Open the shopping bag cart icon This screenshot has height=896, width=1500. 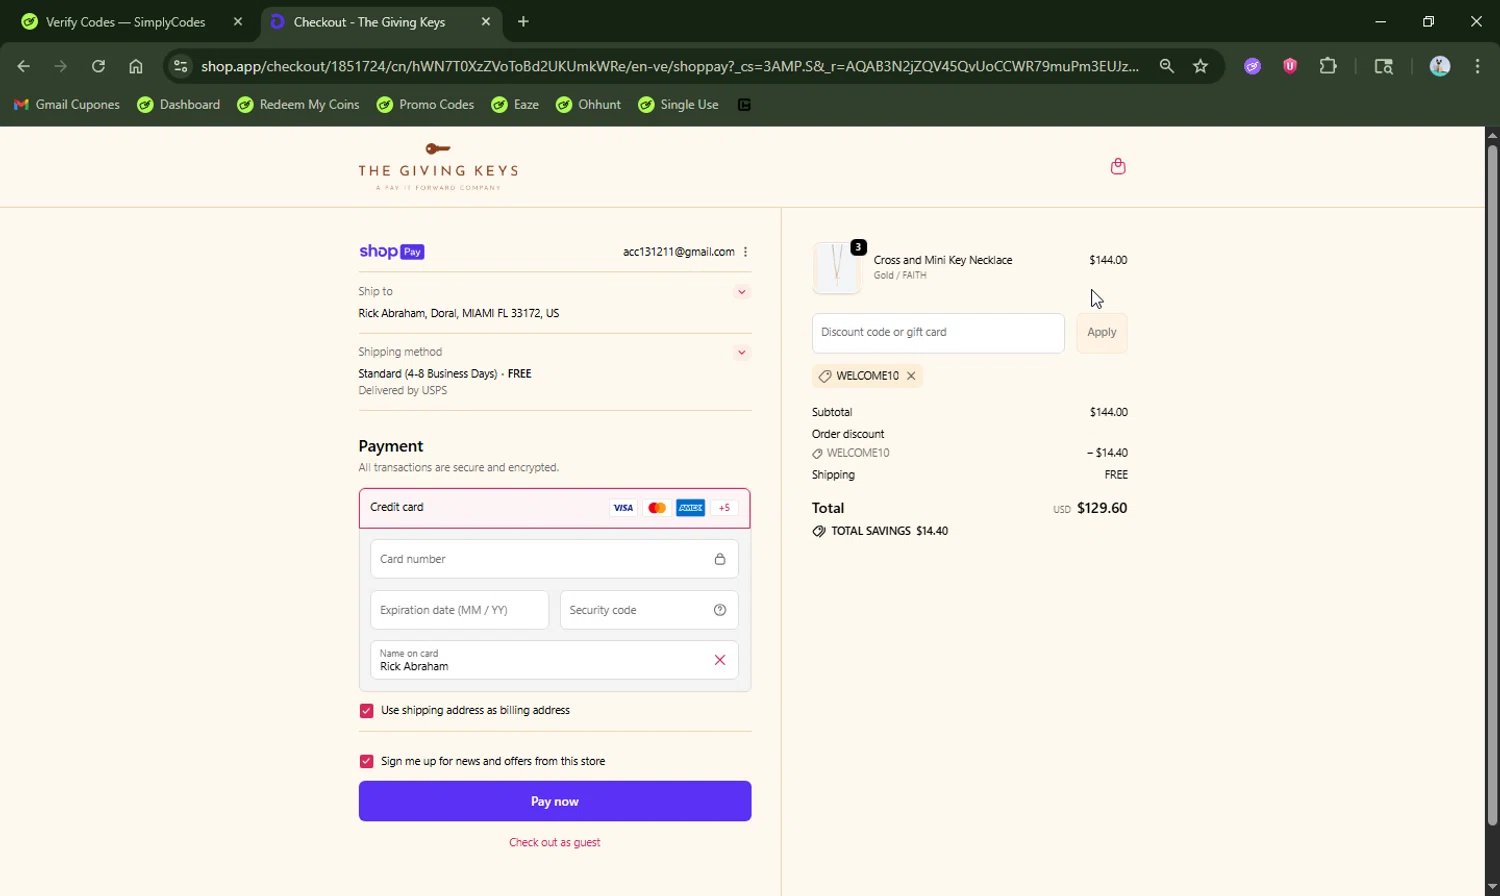(x=1118, y=166)
